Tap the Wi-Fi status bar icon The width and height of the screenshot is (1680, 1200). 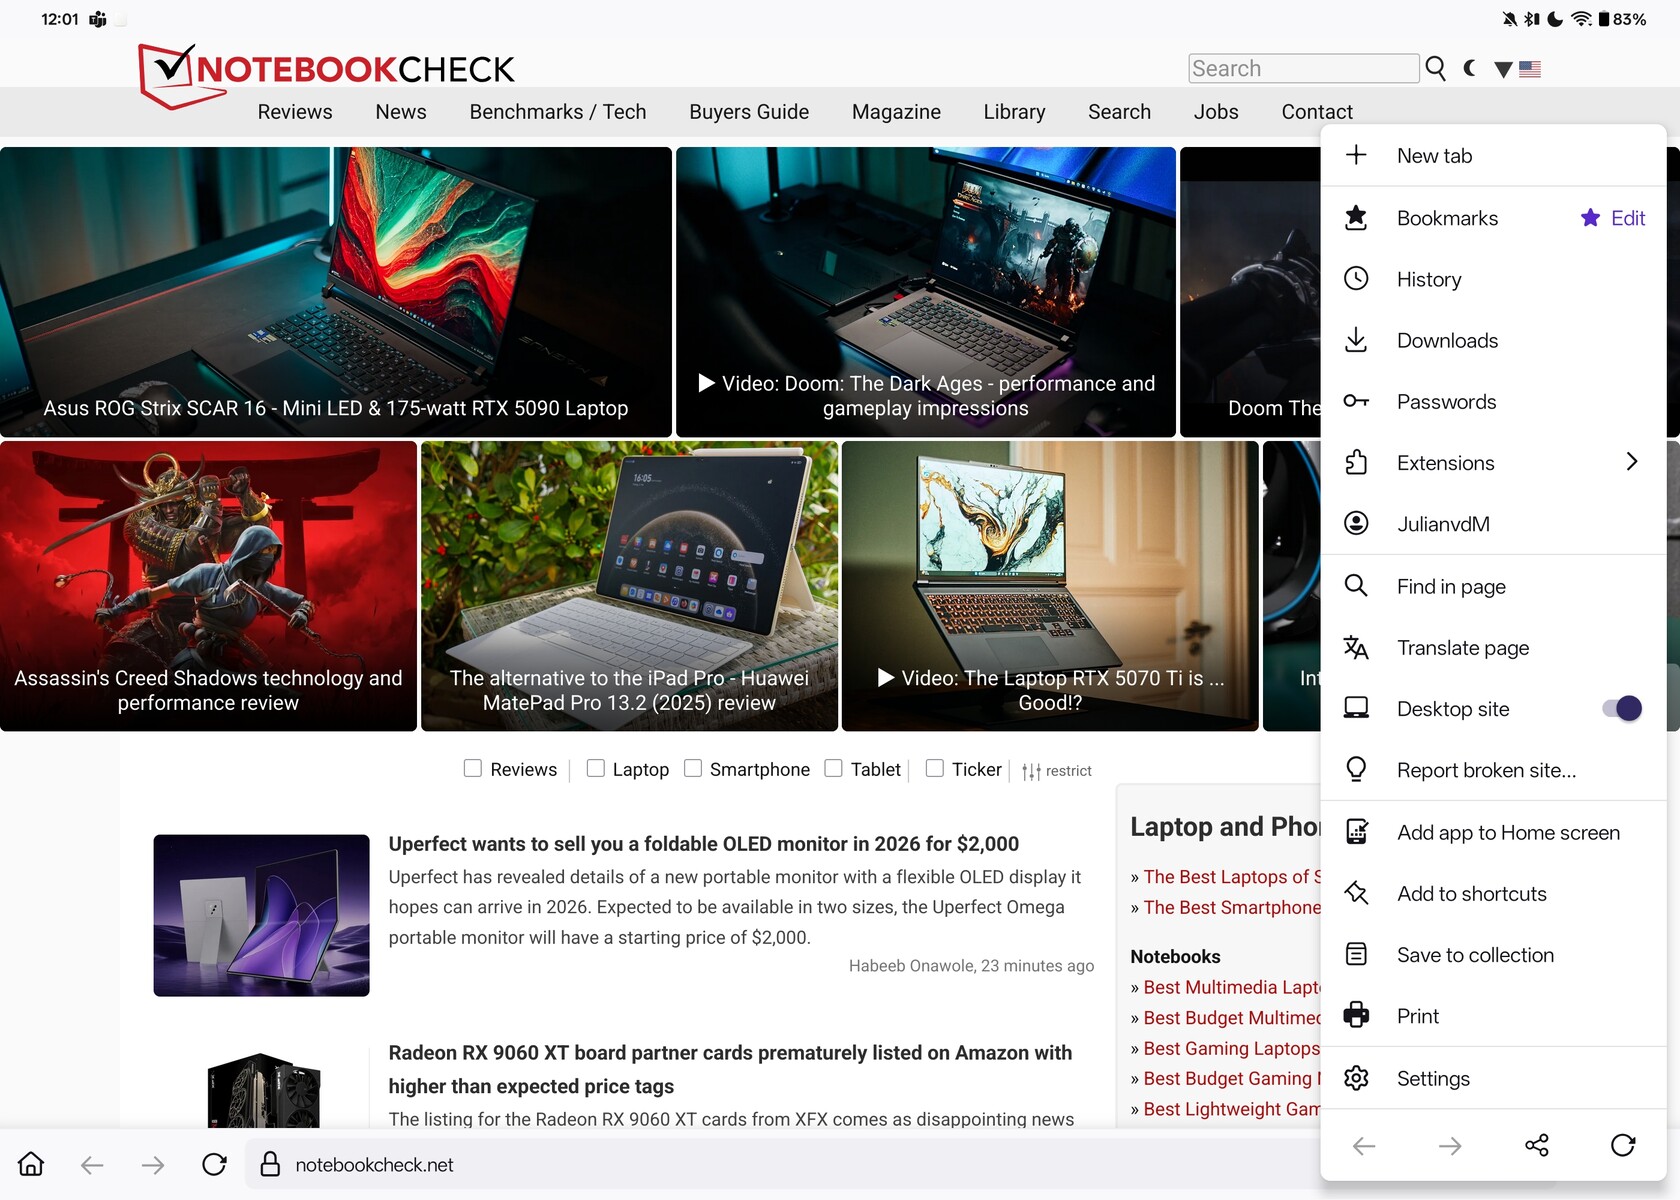click(x=1581, y=19)
